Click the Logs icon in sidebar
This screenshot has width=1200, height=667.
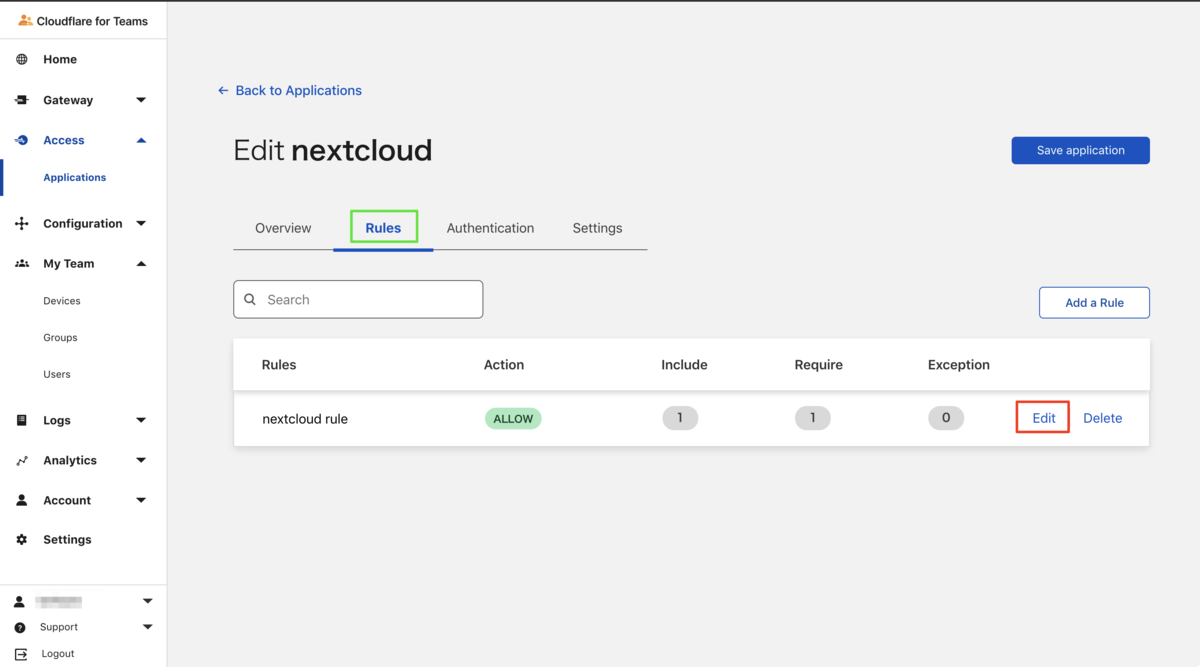pos(22,420)
